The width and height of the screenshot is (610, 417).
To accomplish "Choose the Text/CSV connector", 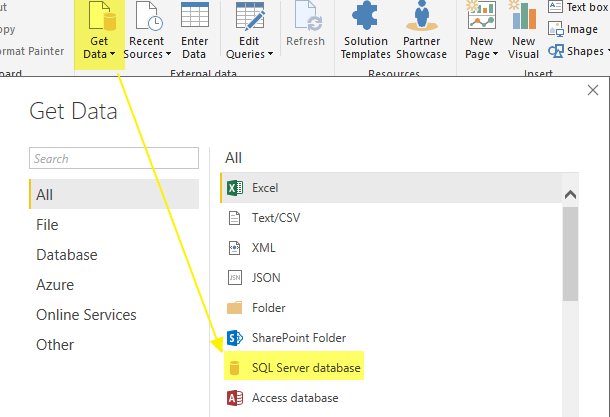I will click(x=391, y=218).
